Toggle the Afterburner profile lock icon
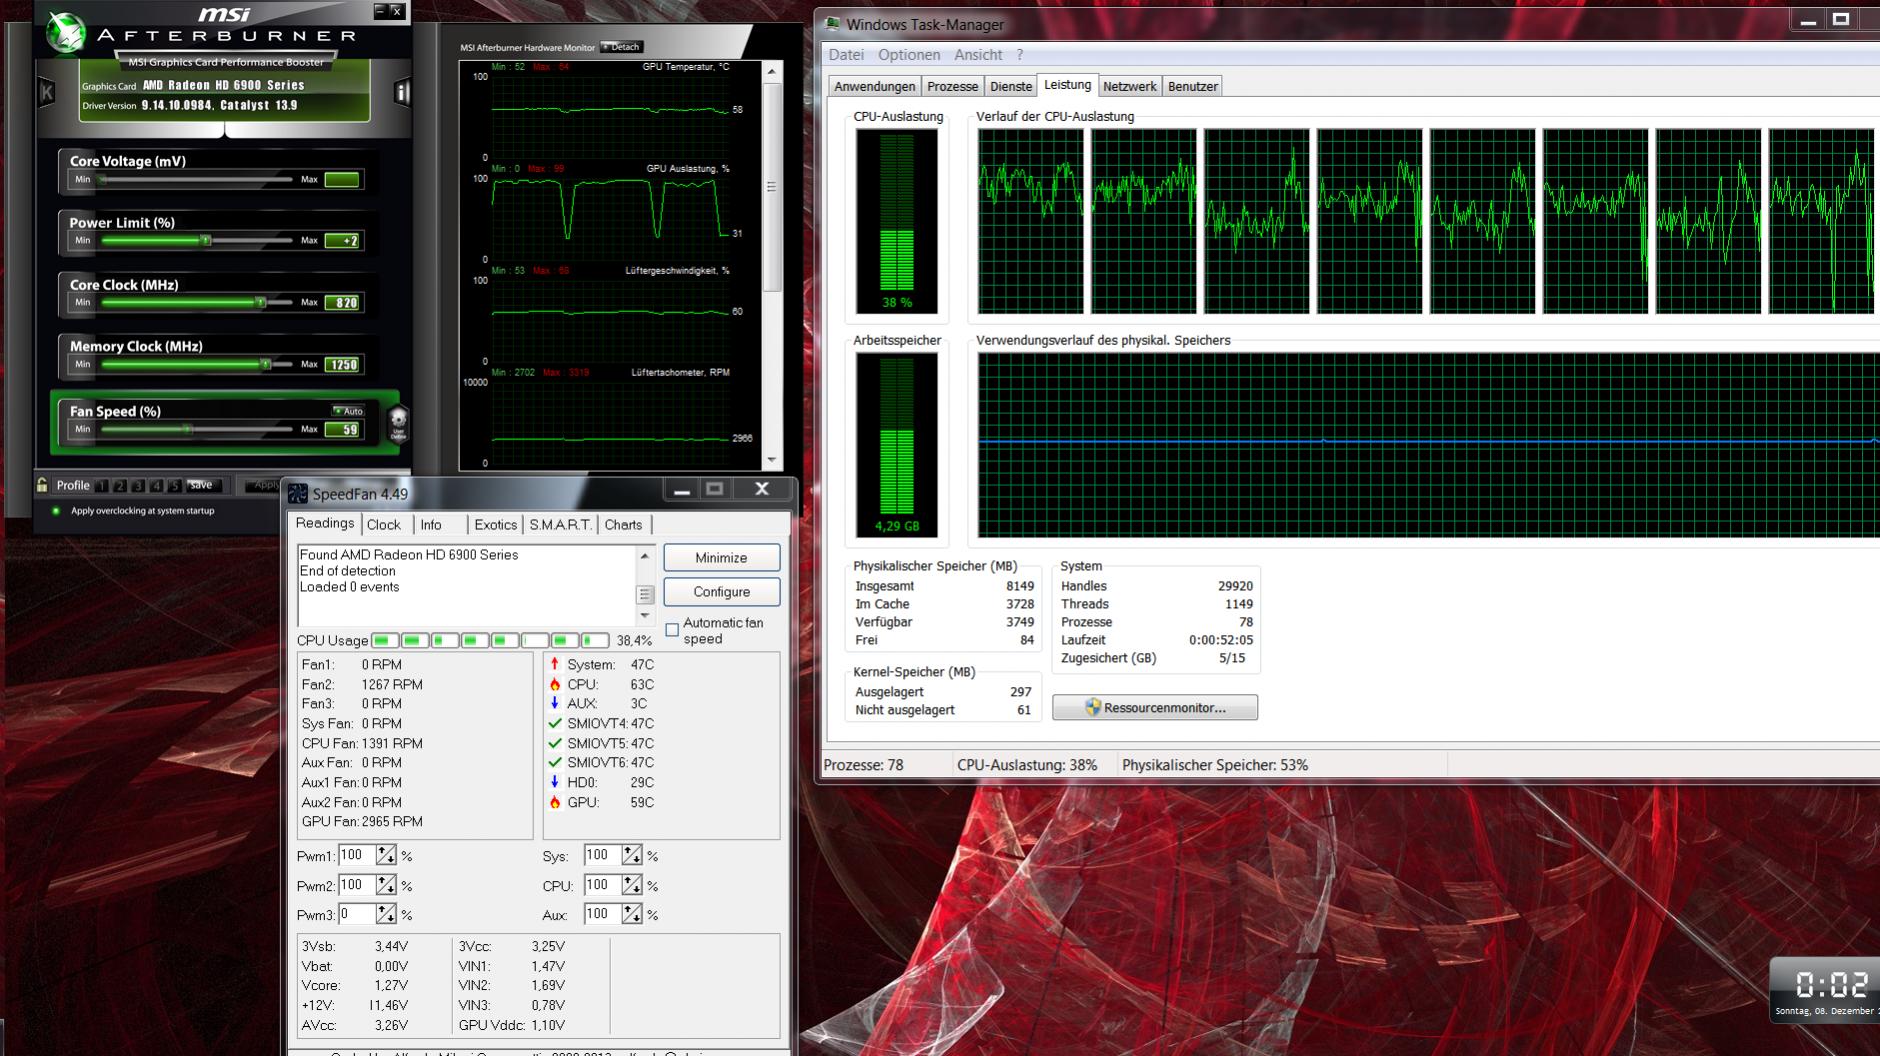Screen dimensions: 1880x1056 point(42,485)
